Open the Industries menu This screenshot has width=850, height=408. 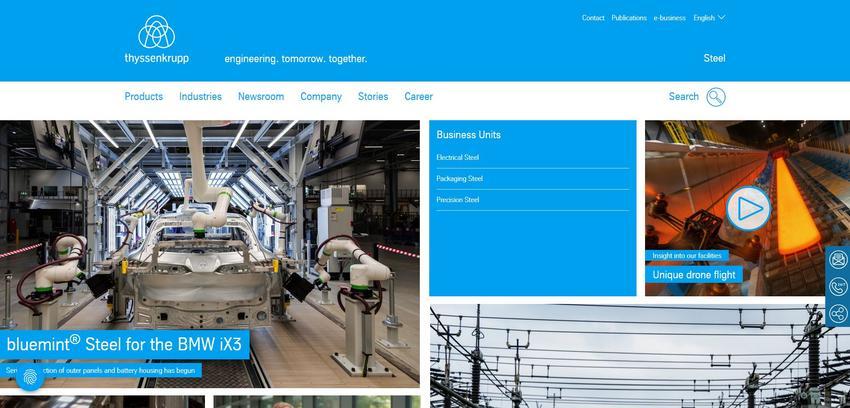click(201, 96)
